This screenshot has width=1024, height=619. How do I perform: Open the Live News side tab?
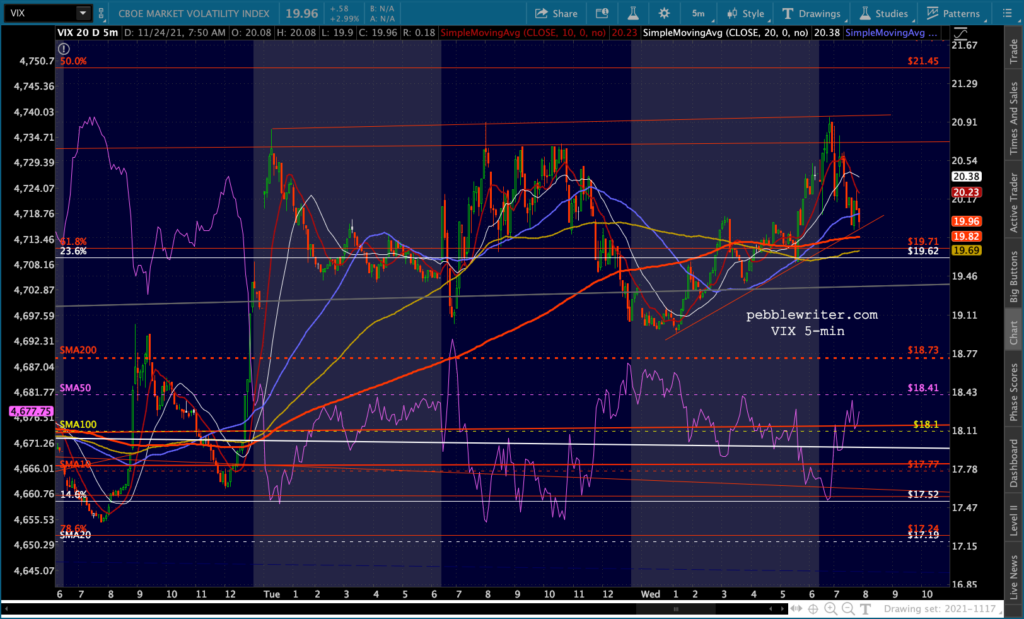click(x=1014, y=575)
